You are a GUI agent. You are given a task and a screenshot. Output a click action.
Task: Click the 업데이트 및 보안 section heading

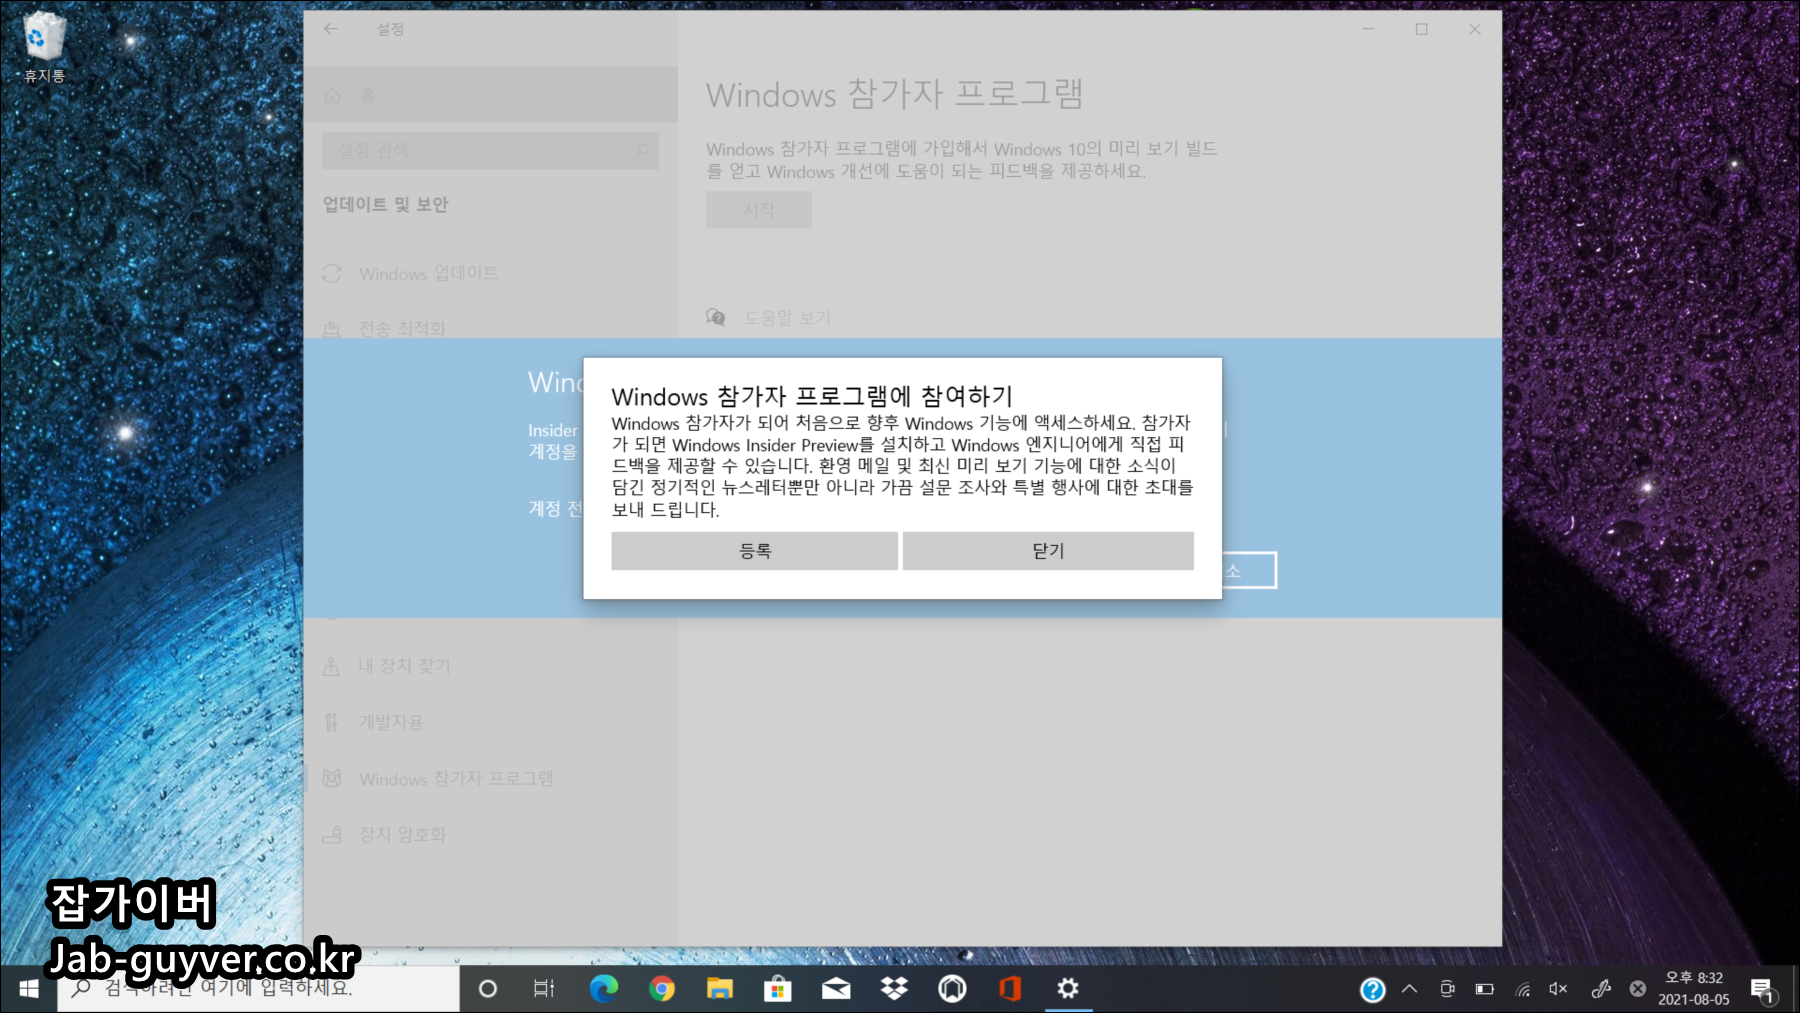385,204
